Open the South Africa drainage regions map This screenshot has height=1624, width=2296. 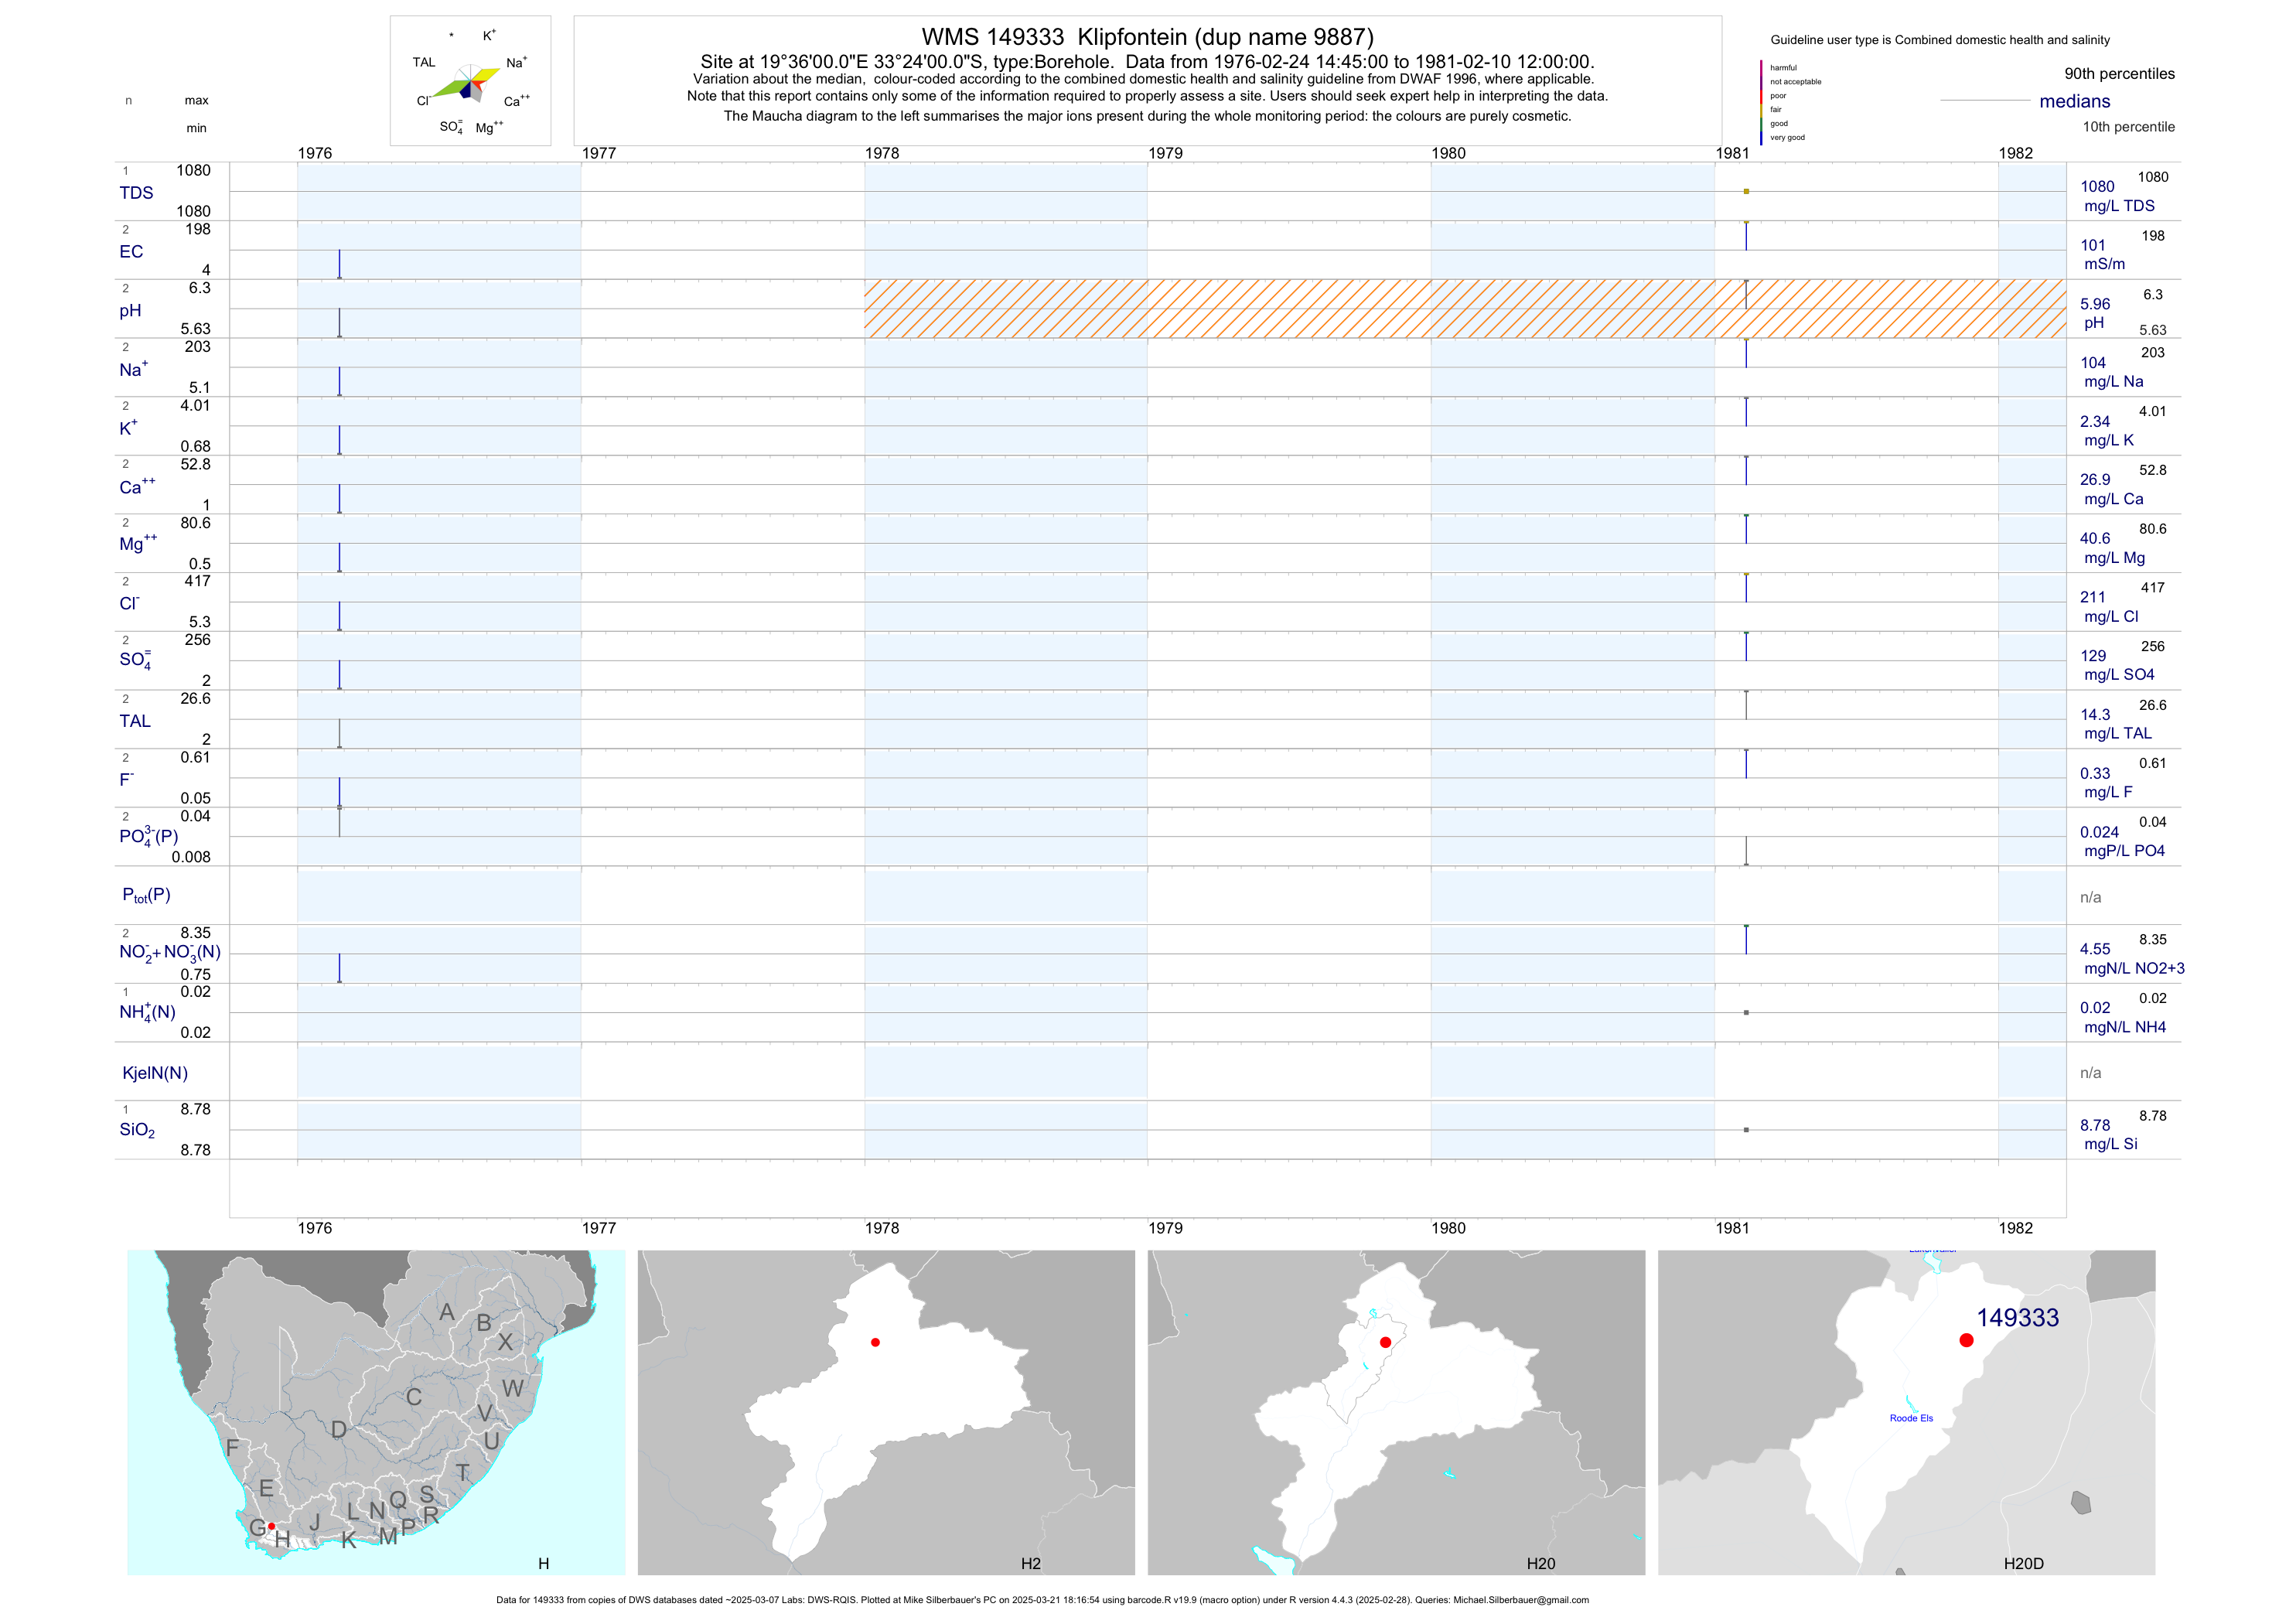click(376, 1412)
